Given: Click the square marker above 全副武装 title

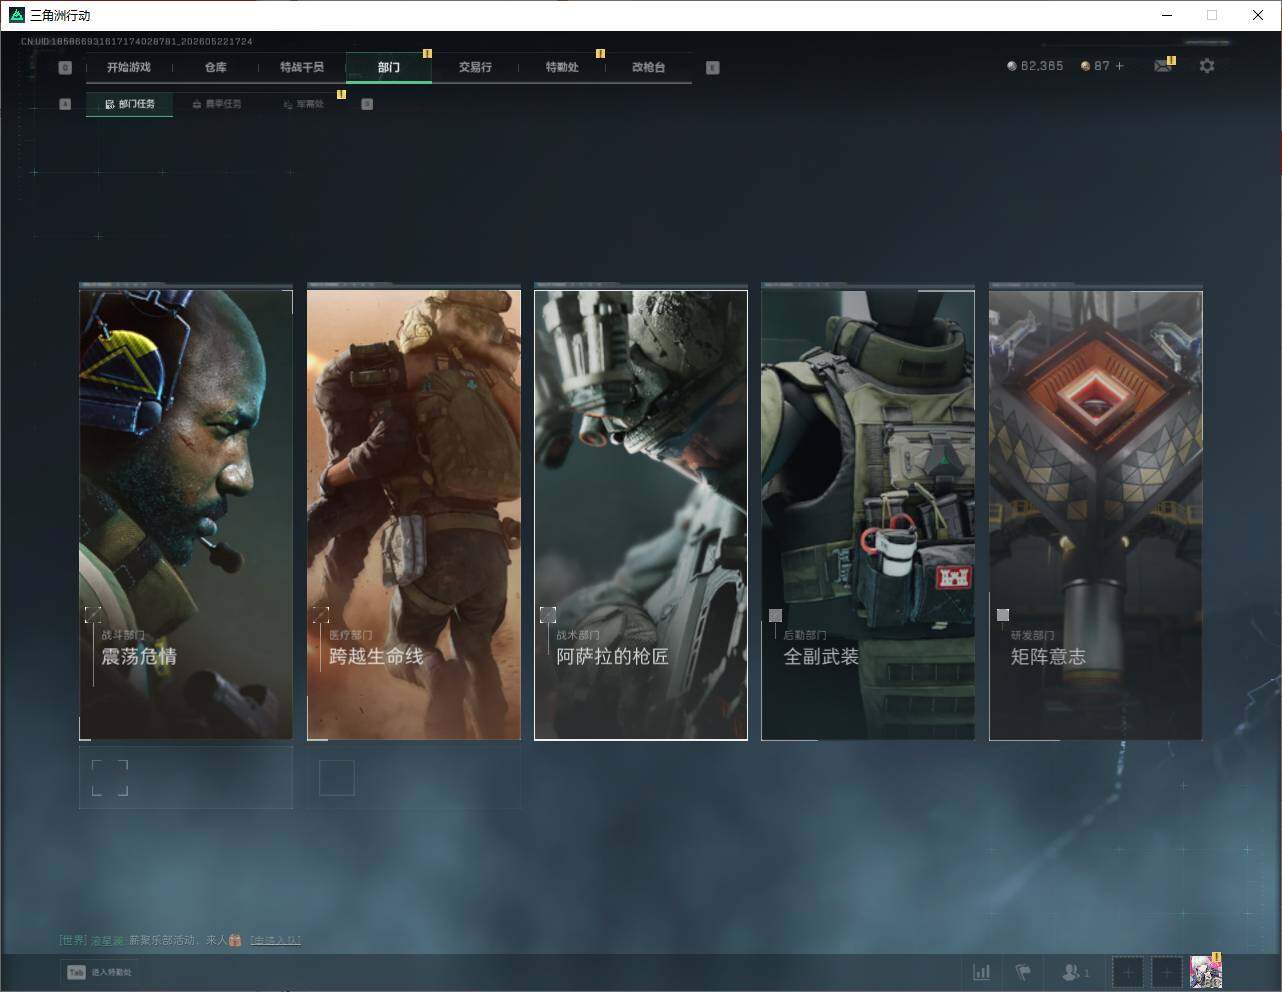Looking at the screenshot, I should pos(775,615).
